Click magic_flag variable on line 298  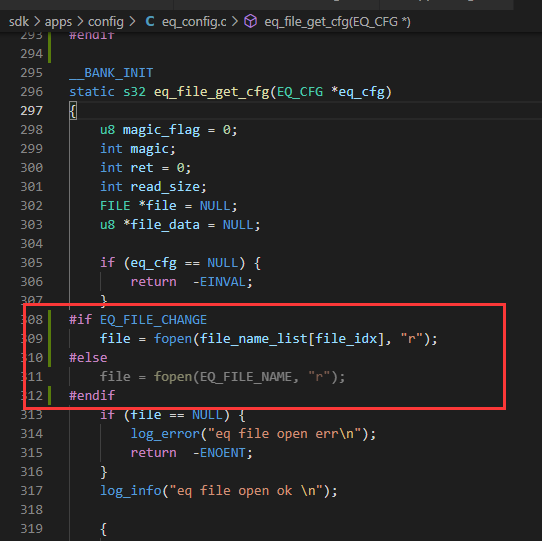pos(161,130)
